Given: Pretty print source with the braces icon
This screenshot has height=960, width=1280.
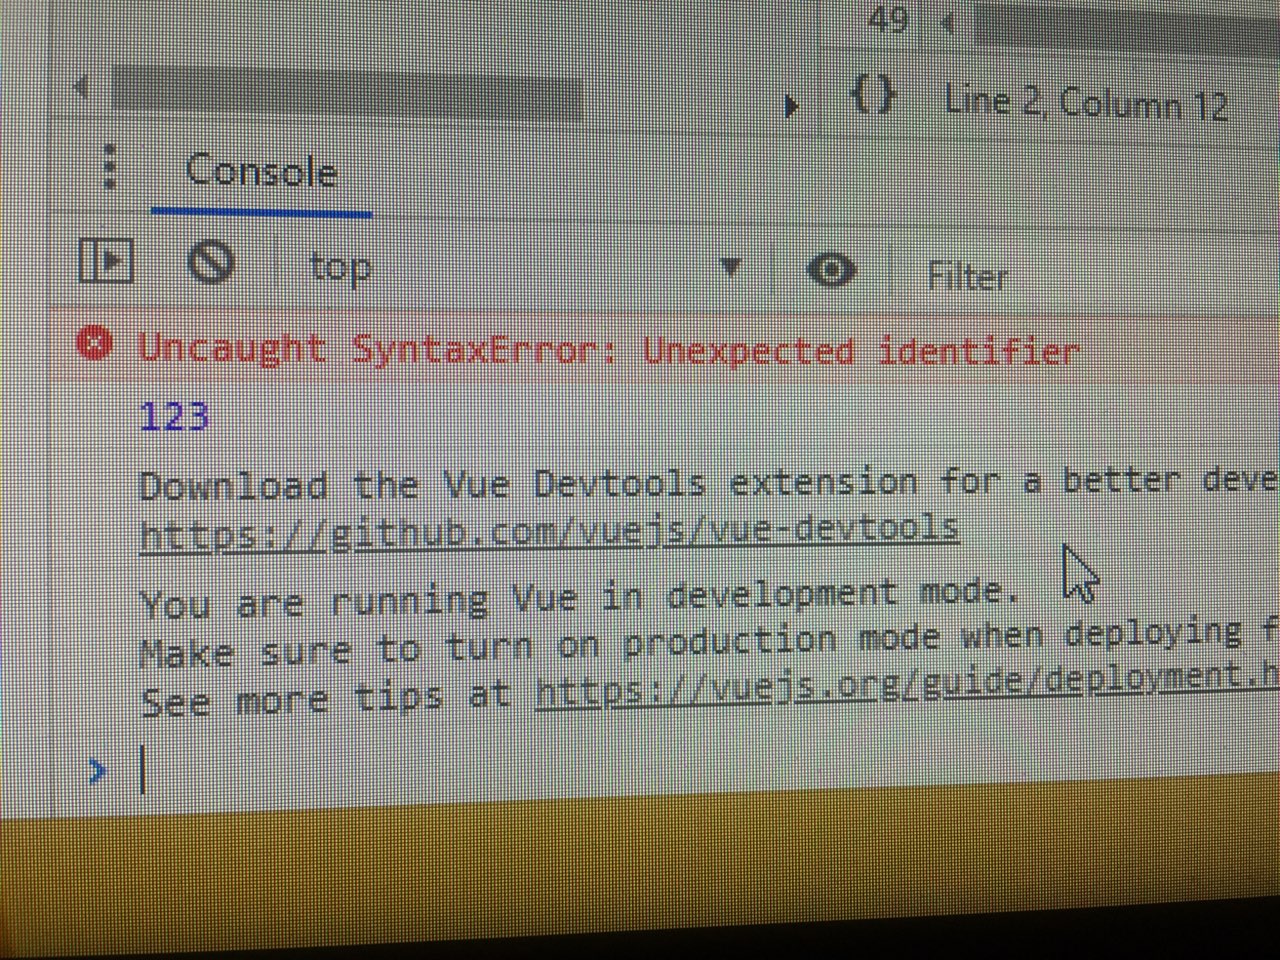Looking at the screenshot, I should click(873, 96).
